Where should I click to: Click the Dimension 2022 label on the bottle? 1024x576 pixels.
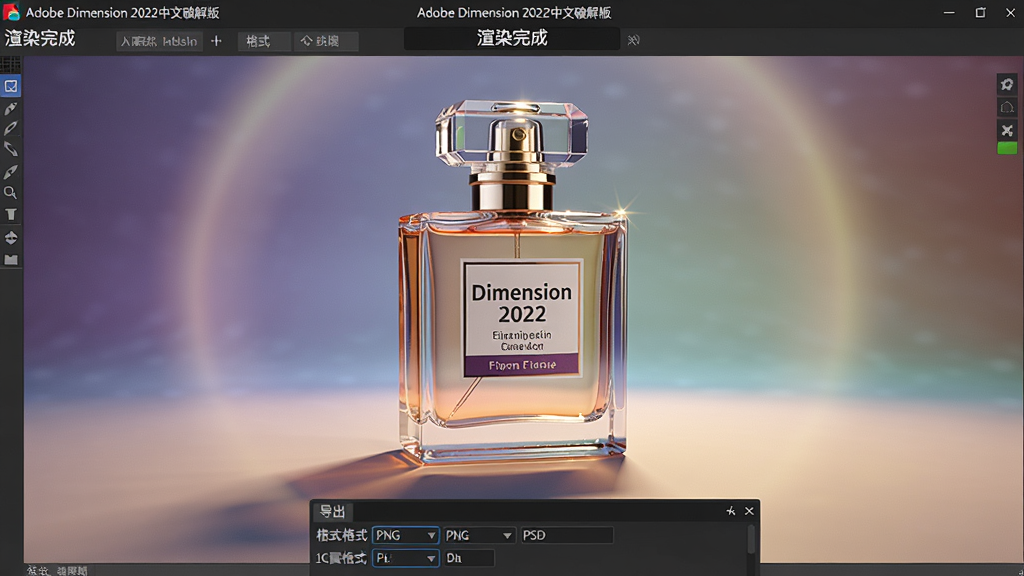(x=522, y=303)
